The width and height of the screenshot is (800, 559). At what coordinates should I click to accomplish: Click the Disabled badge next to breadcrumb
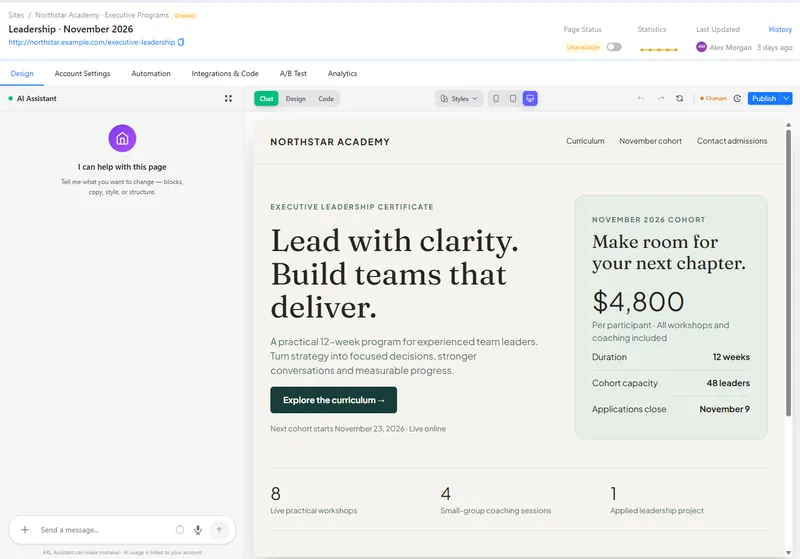185,16
